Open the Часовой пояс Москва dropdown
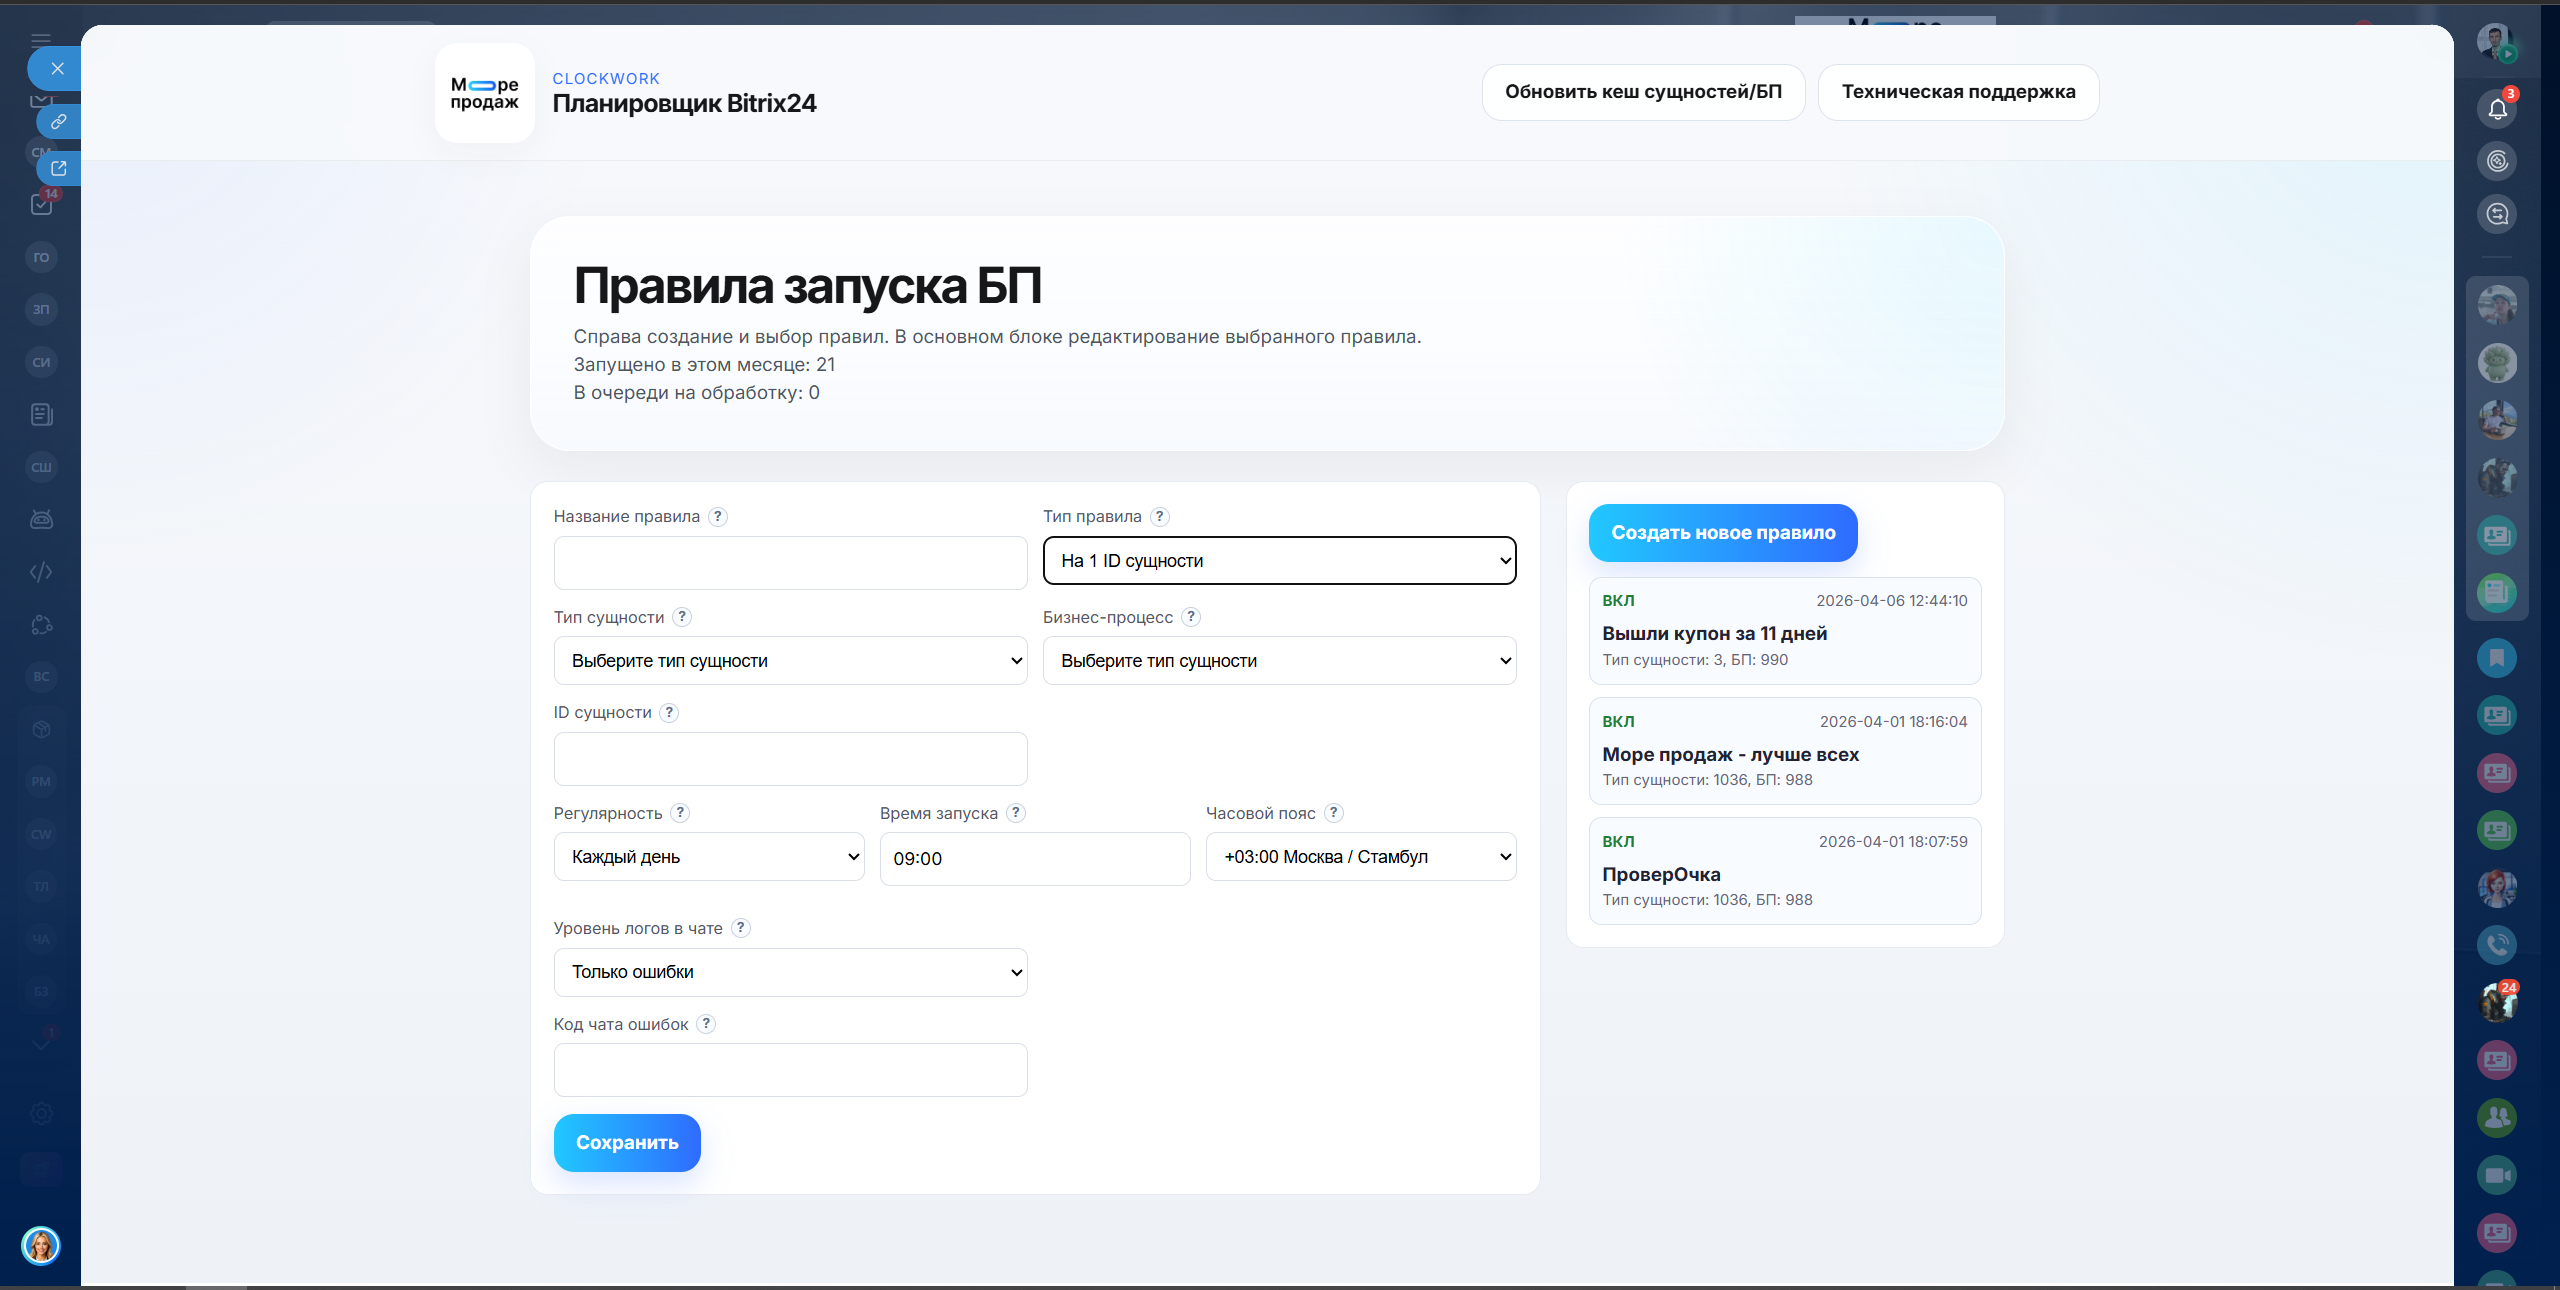 tap(1360, 857)
